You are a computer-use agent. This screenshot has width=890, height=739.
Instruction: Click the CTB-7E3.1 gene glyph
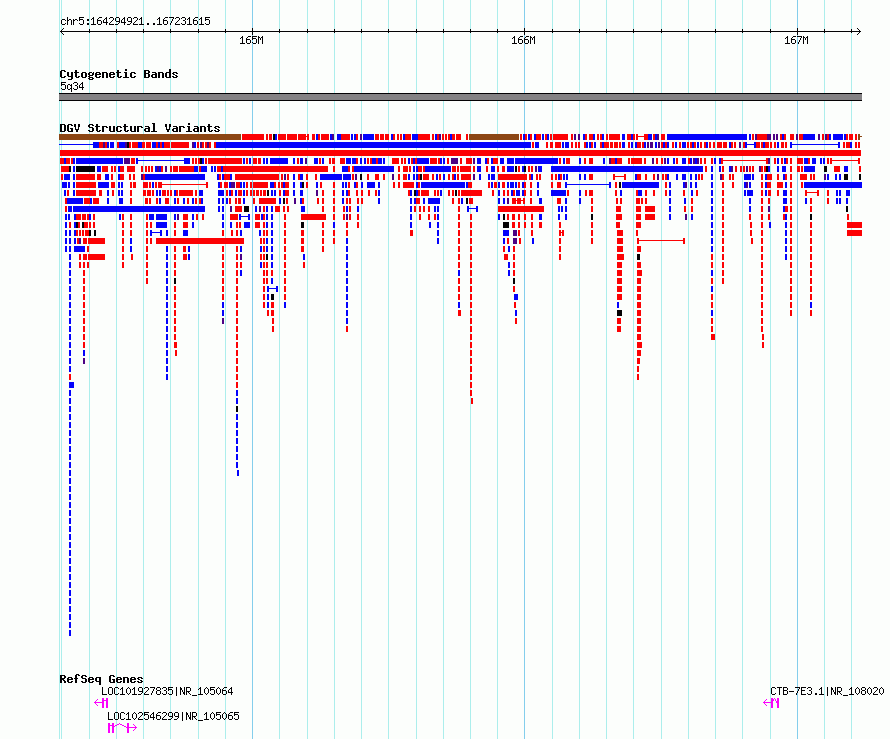click(x=771, y=703)
